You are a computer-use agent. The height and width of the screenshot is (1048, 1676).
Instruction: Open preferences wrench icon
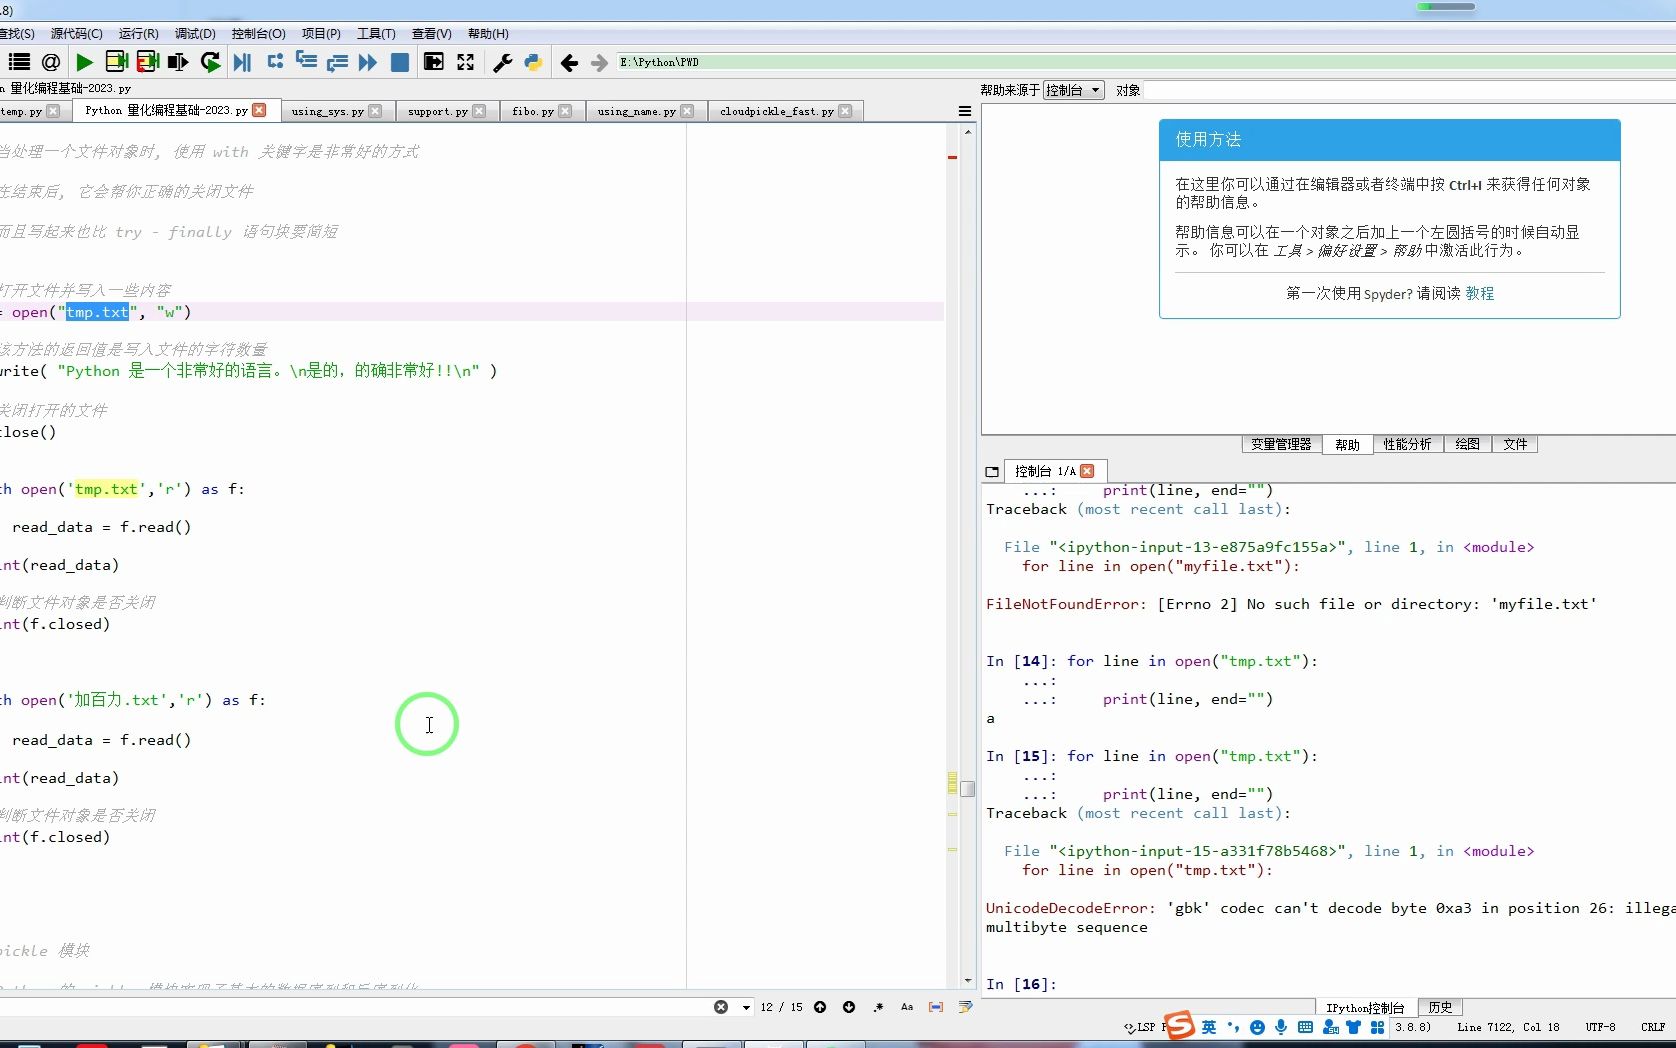[x=503, y=62]
